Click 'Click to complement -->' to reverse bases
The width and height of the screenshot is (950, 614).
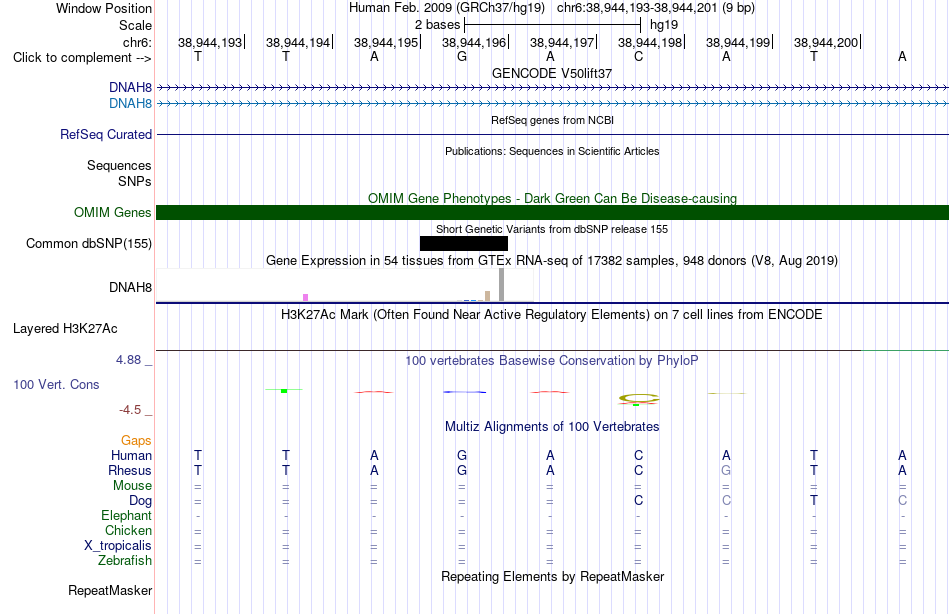pyautogui.click(x=82, y=58)
